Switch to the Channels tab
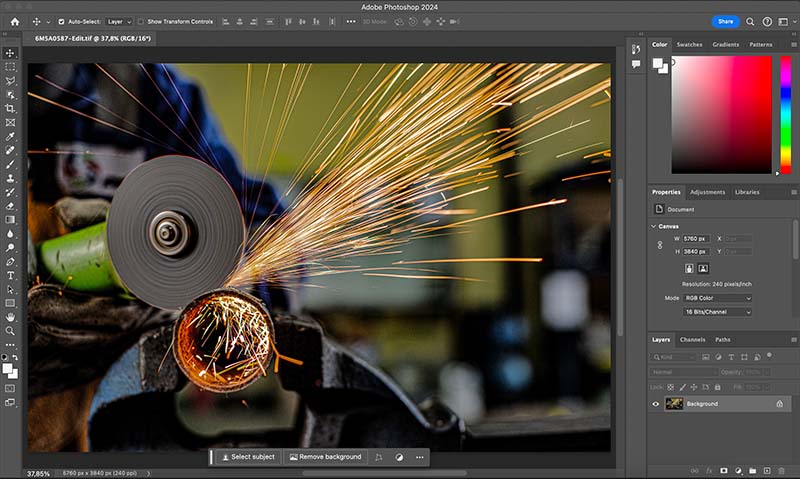 pos(692,340)
